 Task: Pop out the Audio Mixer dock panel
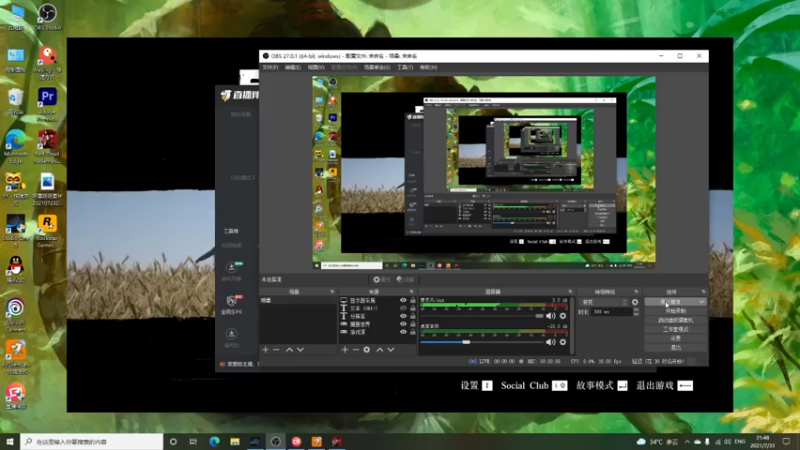[x=570, y=292]
